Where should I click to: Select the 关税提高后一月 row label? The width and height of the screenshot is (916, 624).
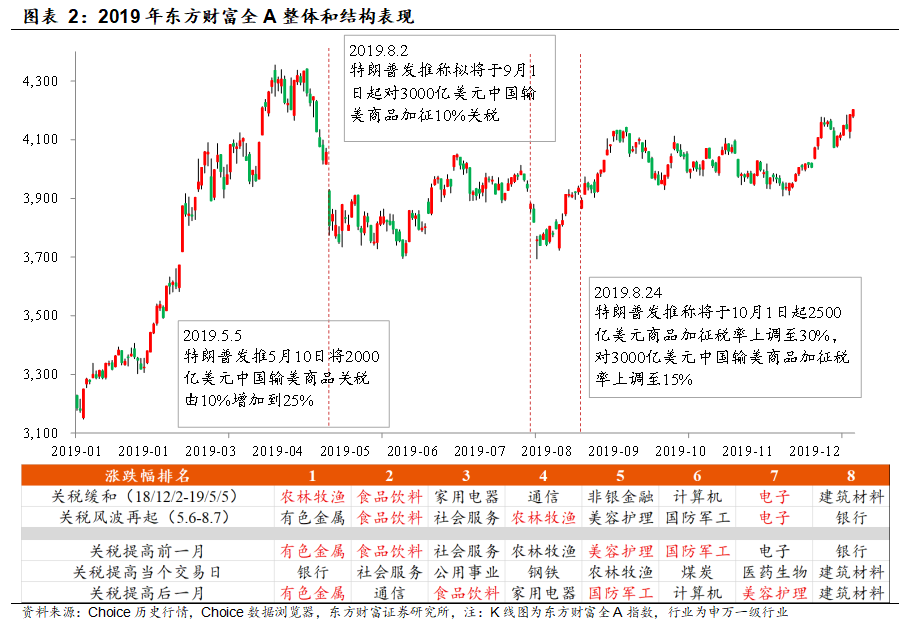coord(148,592)
